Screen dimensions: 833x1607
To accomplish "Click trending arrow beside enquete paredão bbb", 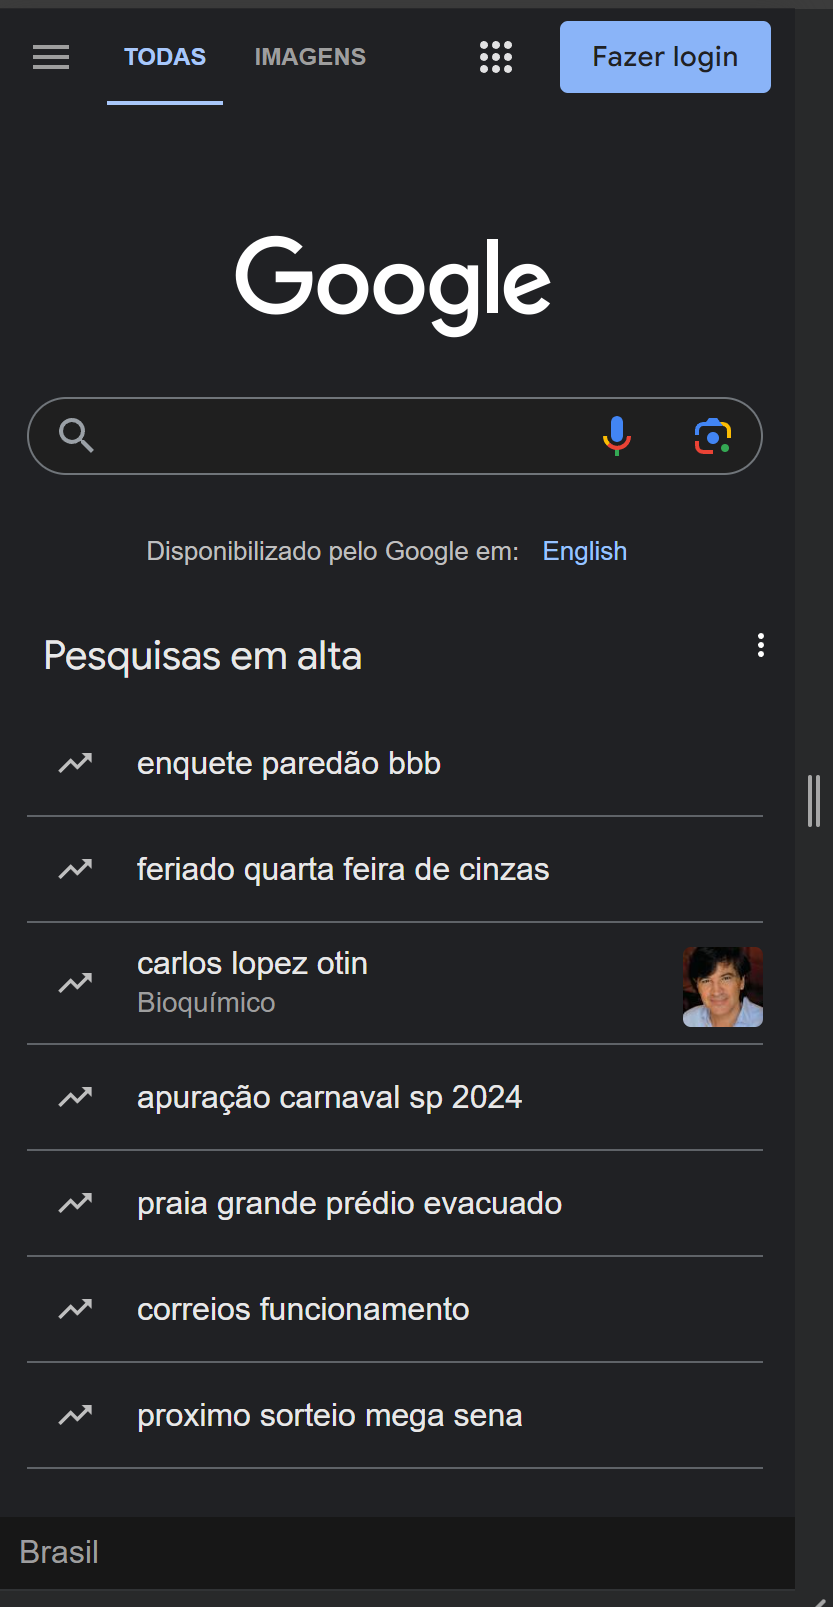I will 75,764.
